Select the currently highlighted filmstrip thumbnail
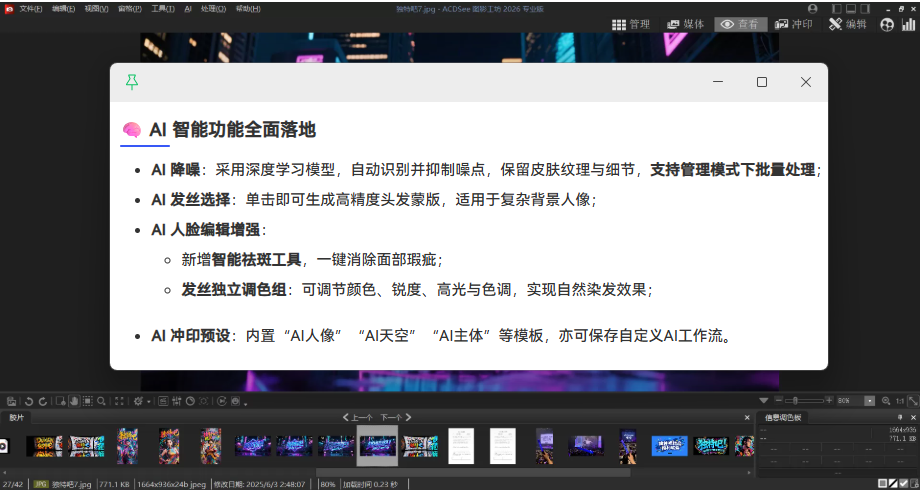The image size is (923, 490). (x=377, y=446)
